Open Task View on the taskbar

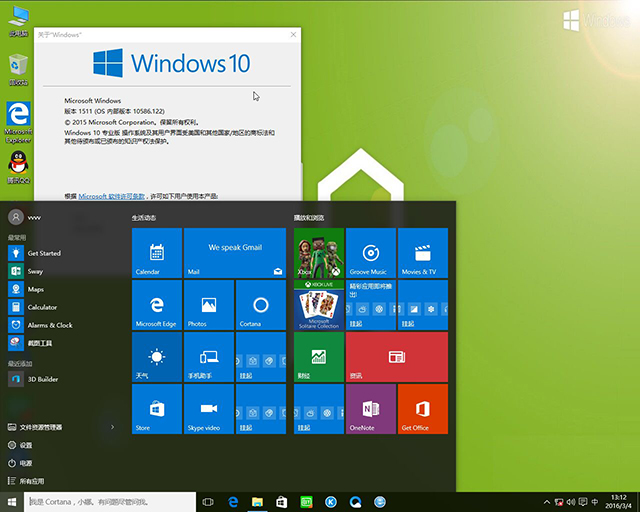click(209, 501)
